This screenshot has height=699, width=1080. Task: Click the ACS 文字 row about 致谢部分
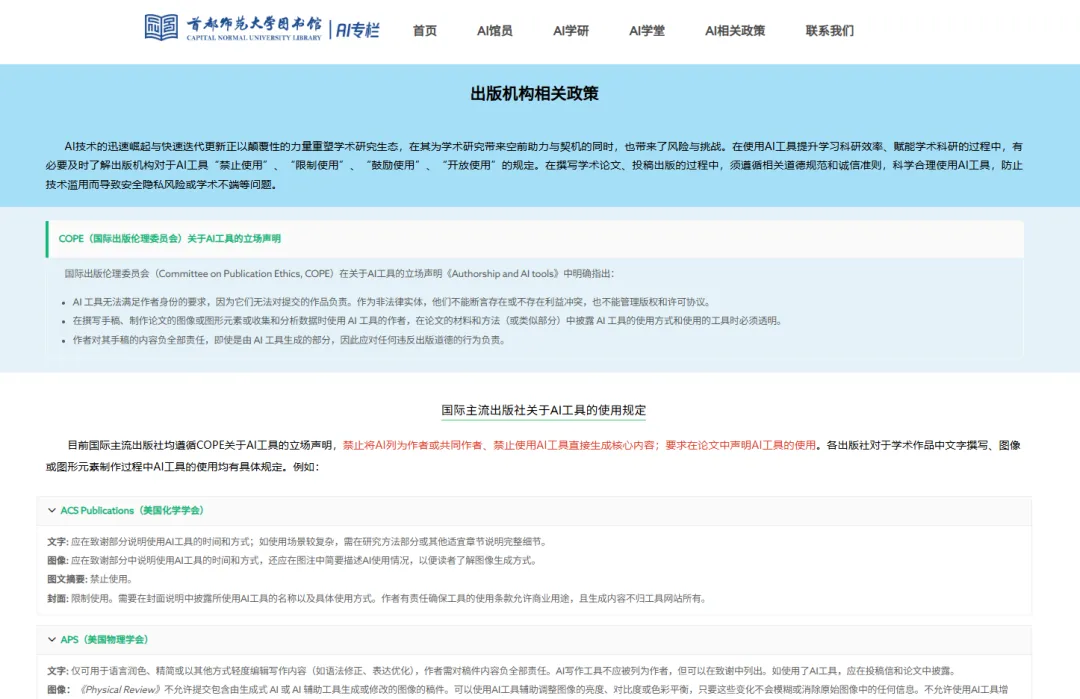click(298, 542)
